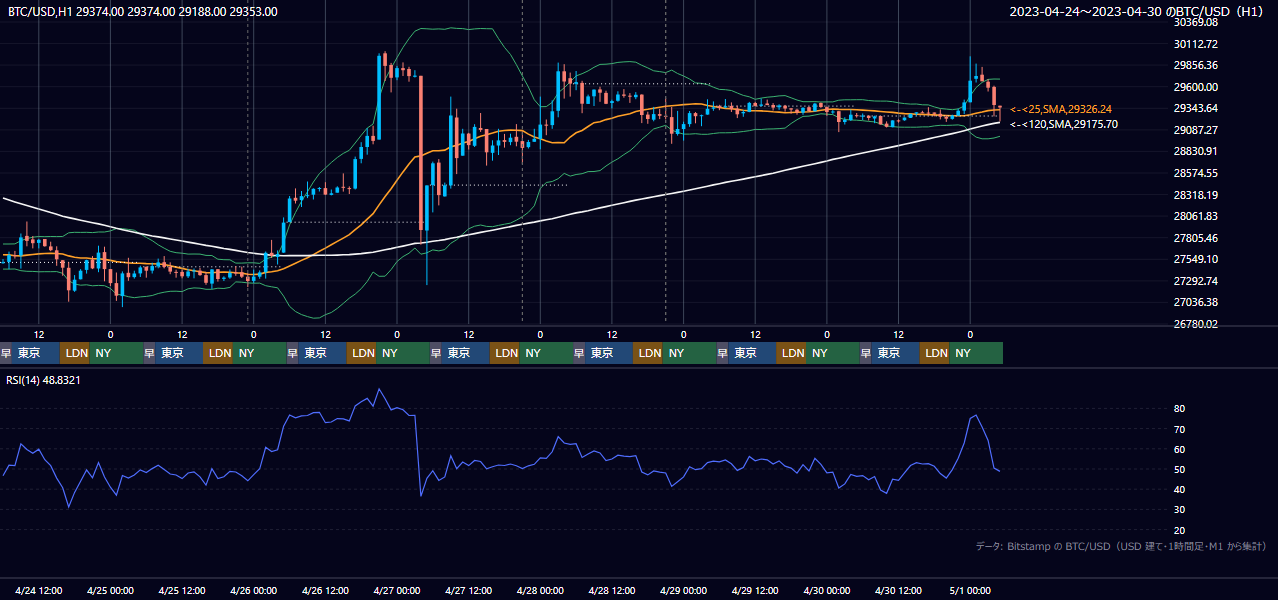Click price axis label 27036.38
This screenshot has height=600, width=1278.
[x=1196, y=302]
